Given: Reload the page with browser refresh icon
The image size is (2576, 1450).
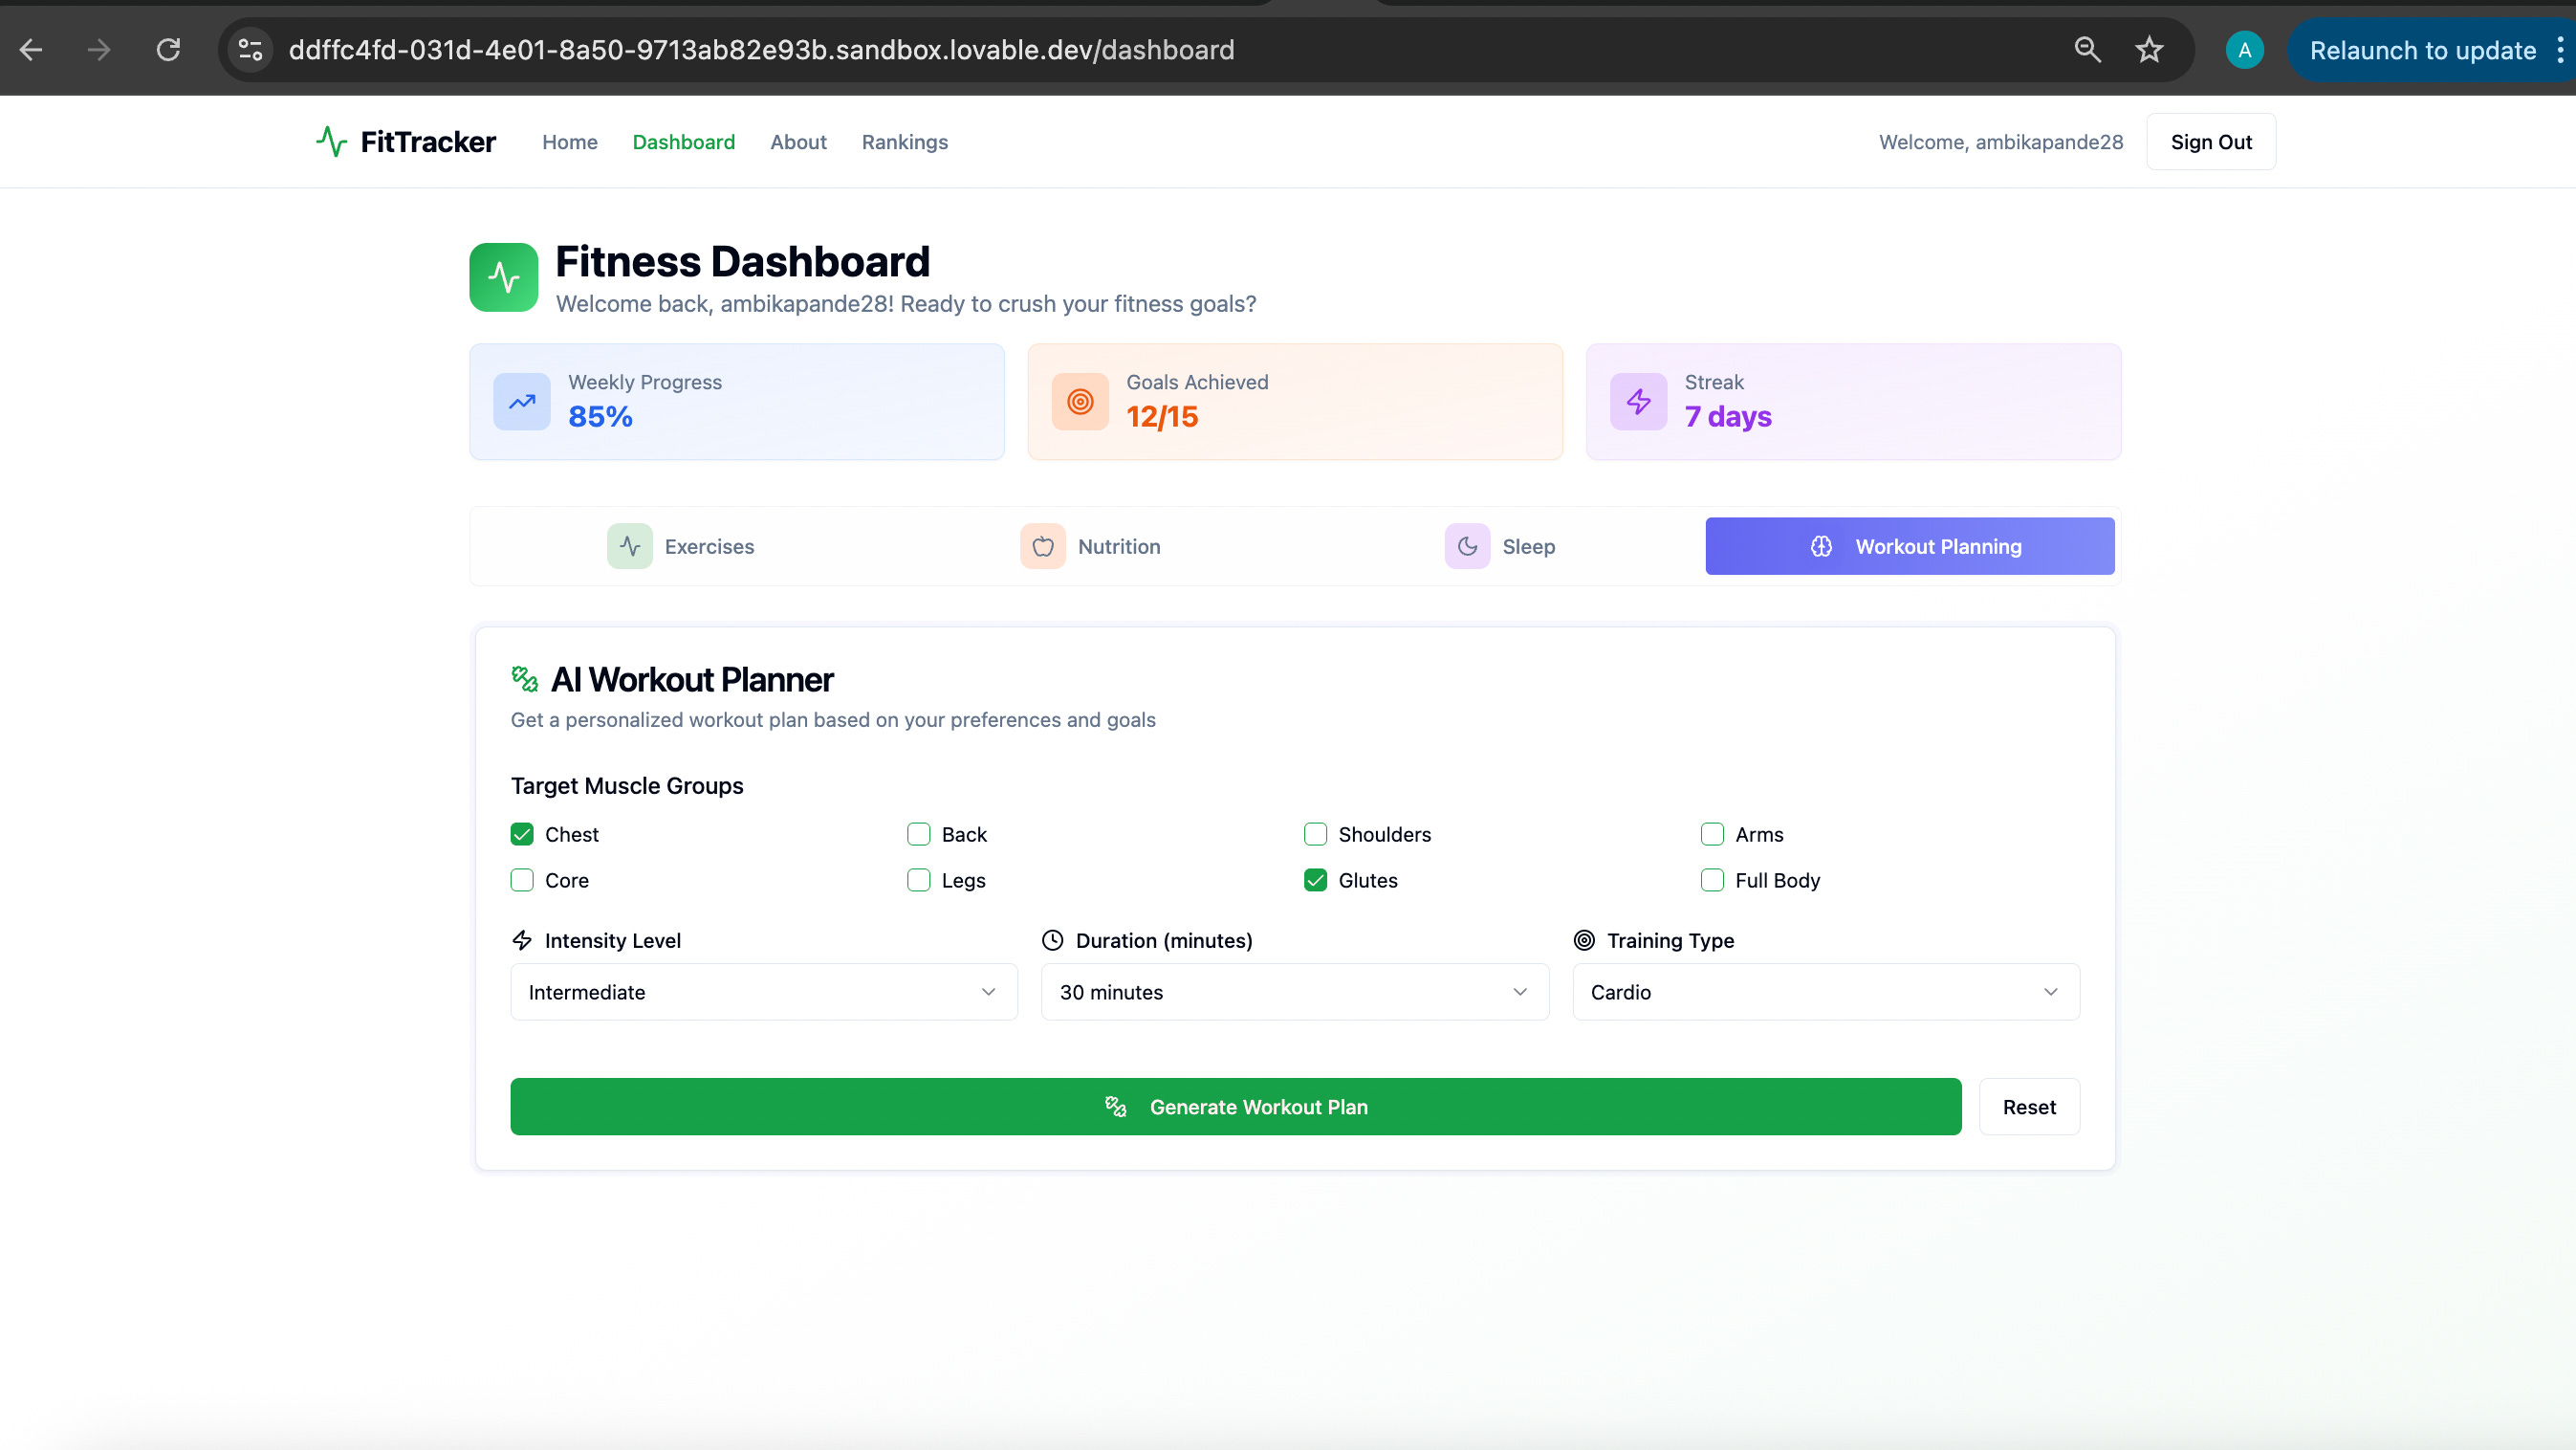Looking at the screenshot, I should [168, 50].
